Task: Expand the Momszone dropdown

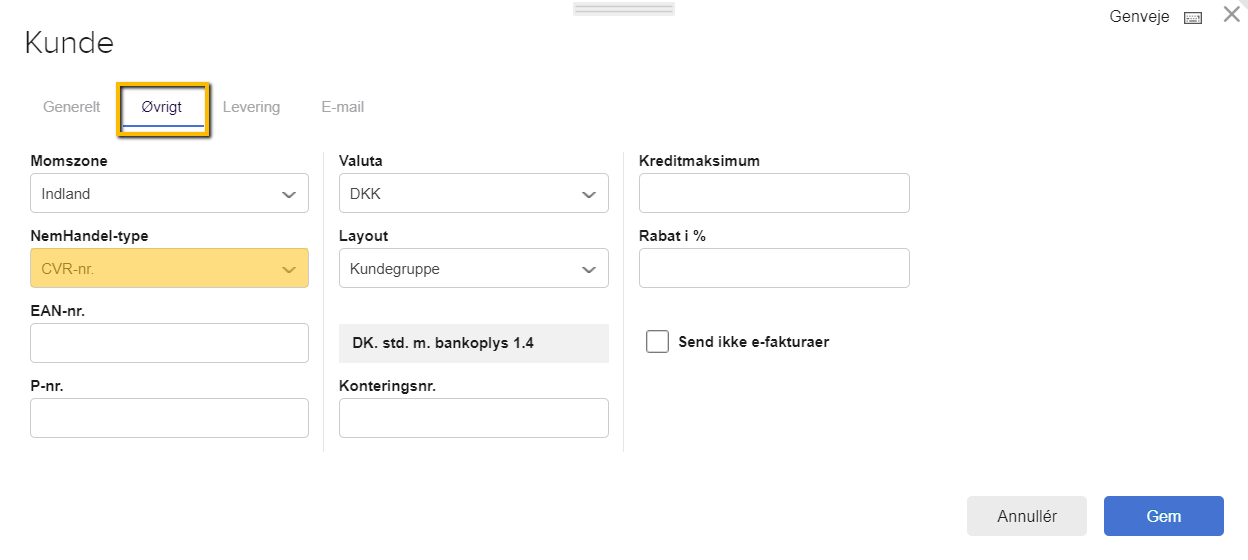Action: 169,193
